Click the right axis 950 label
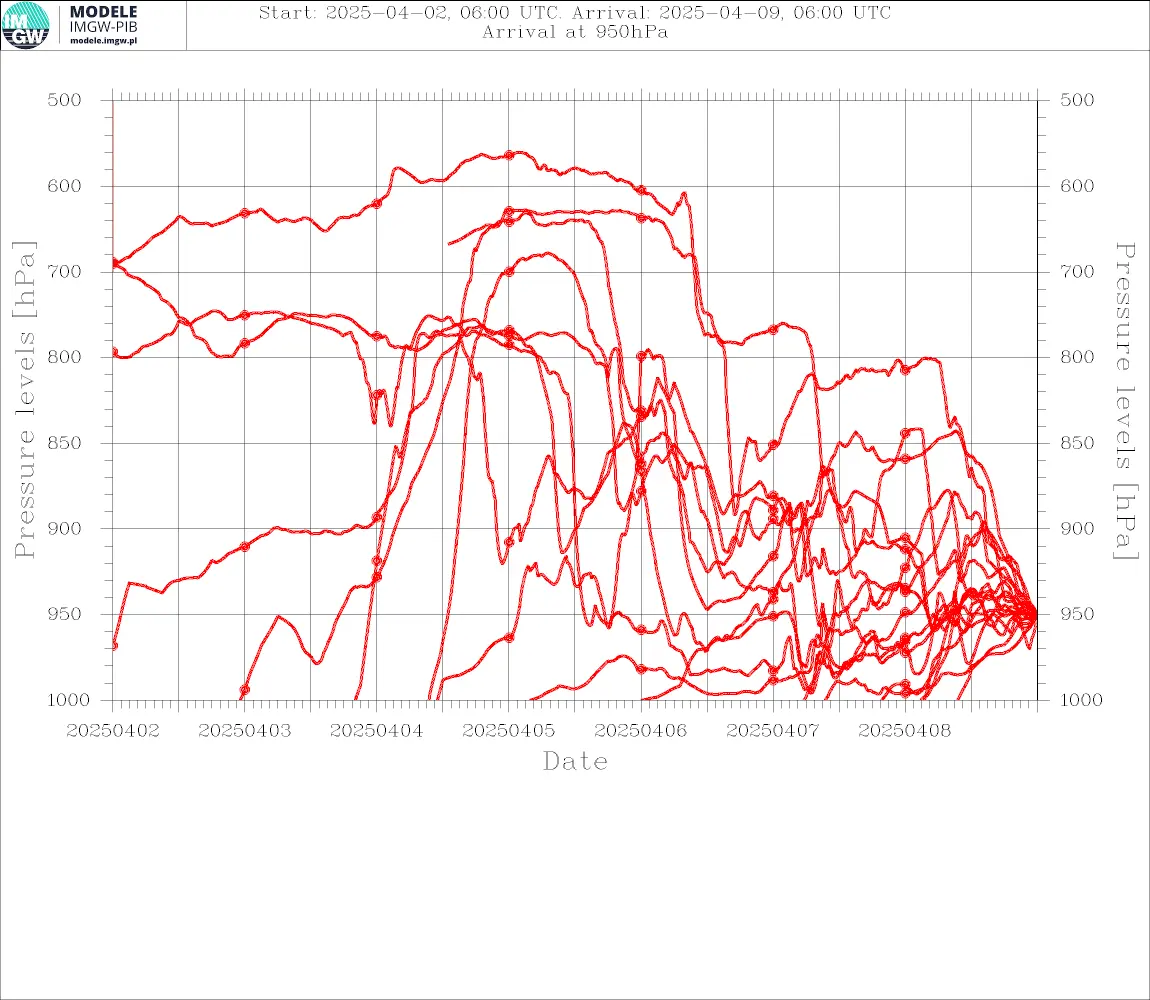 (x=1077, y=614)
